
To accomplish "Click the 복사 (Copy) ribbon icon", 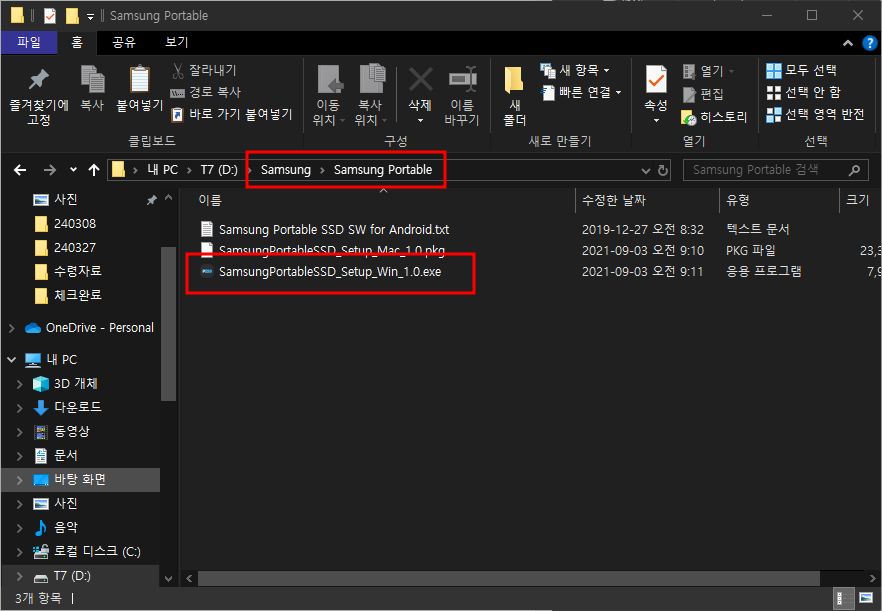I will tap(92, 88).
